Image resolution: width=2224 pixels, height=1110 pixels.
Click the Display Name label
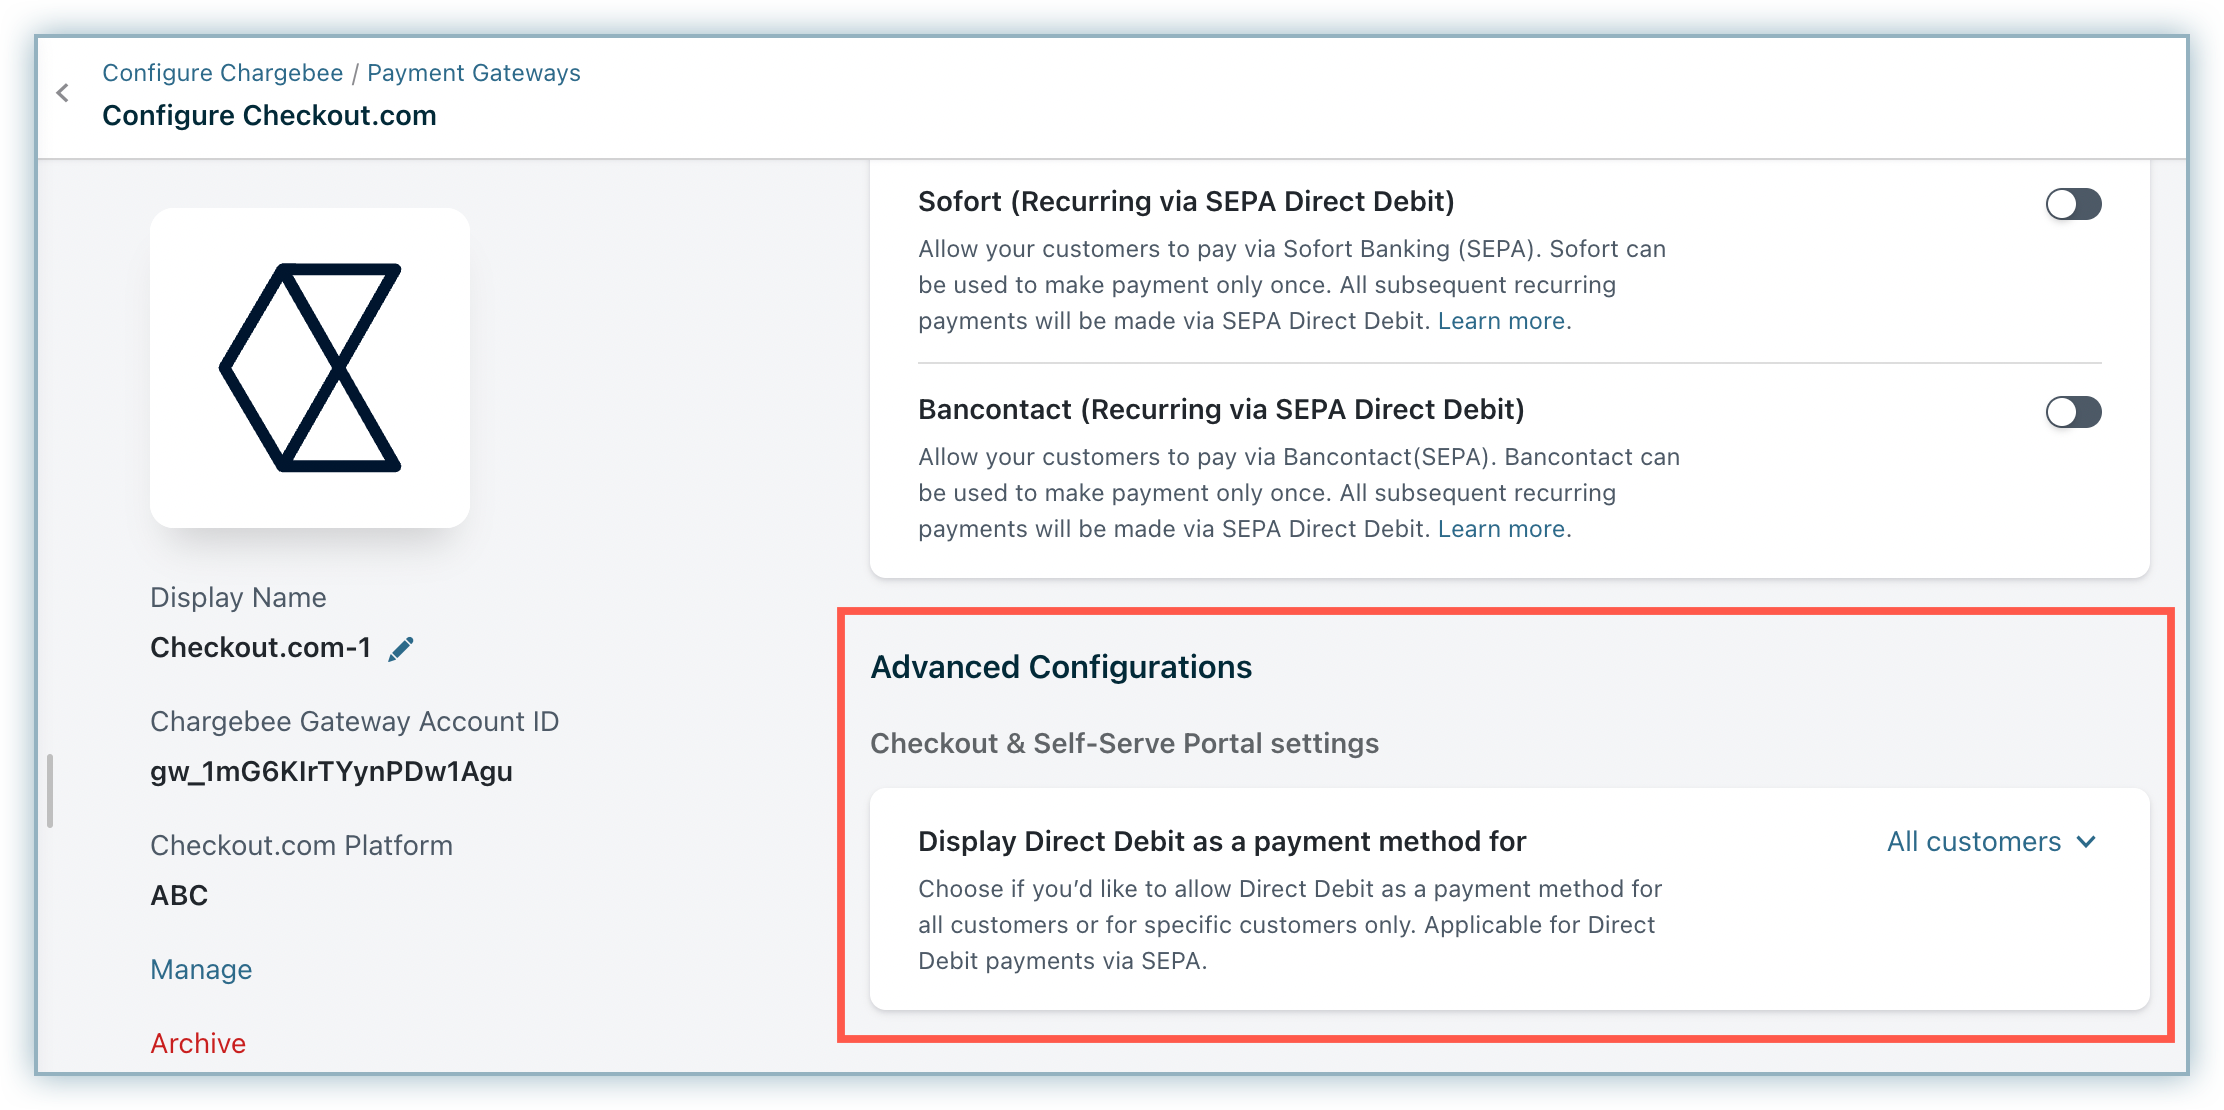(x=238, y=598)
